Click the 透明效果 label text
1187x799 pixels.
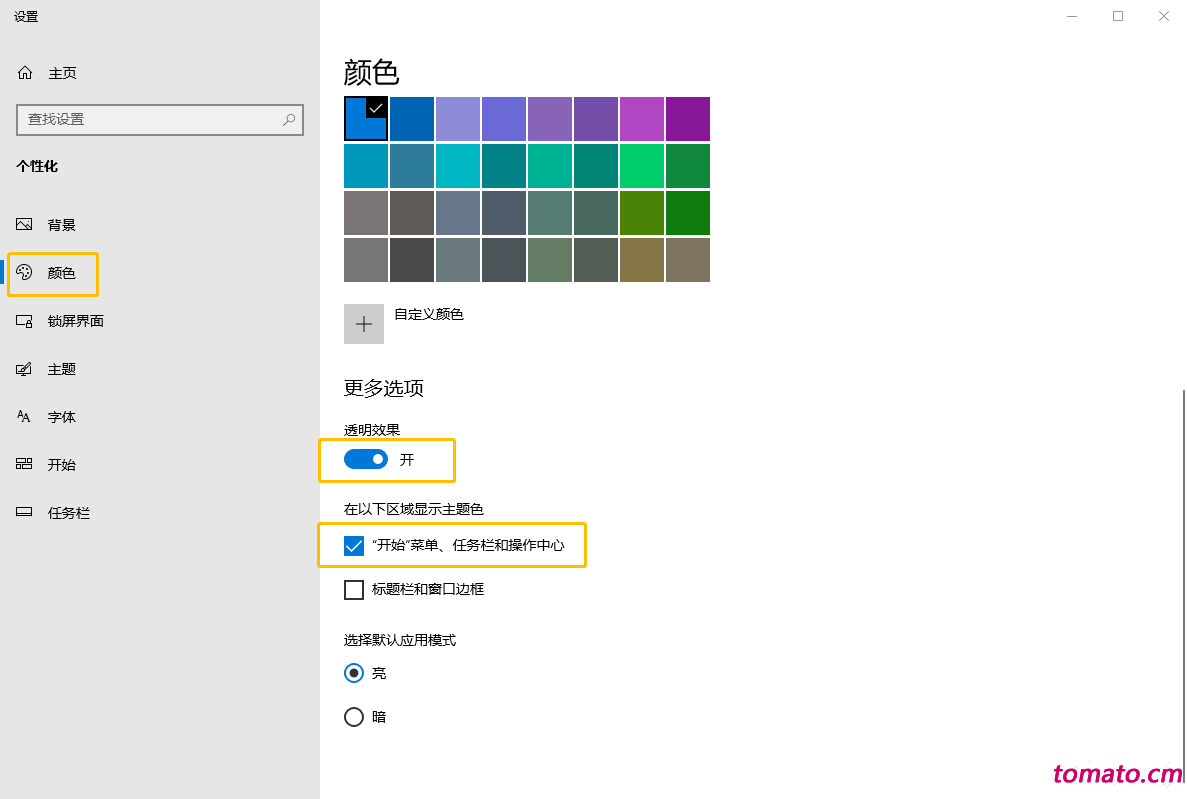coord(372,430)
